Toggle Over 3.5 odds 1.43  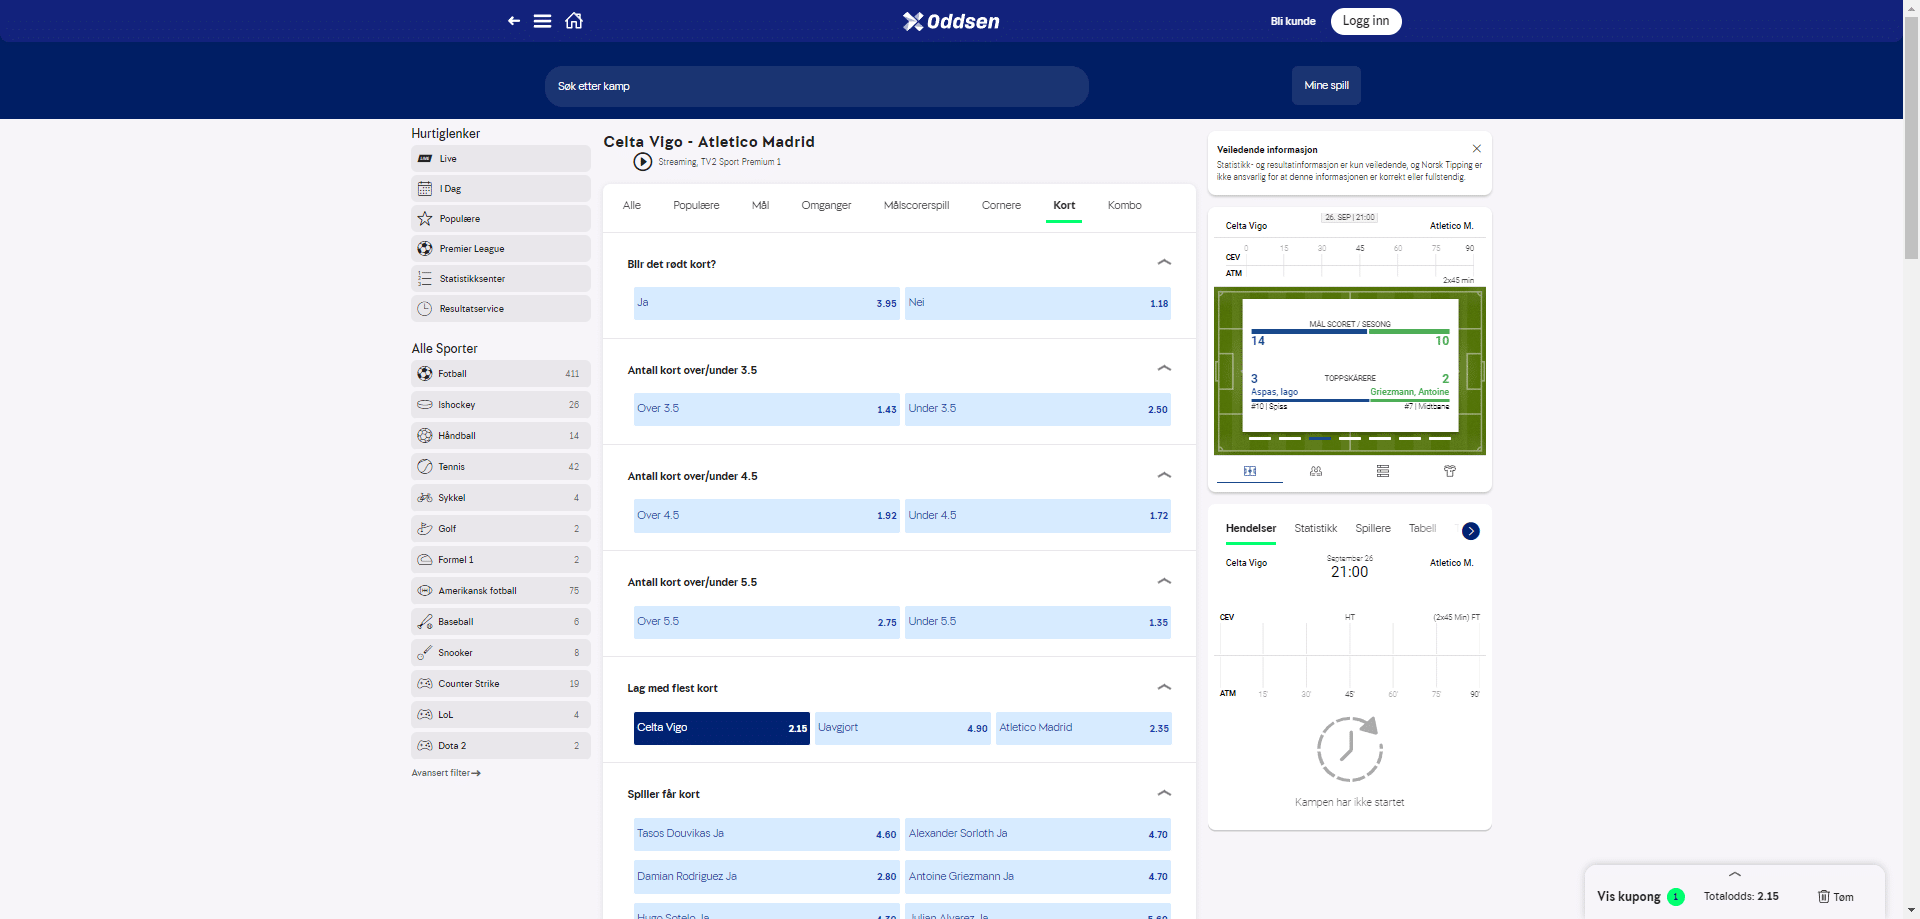pos(767,409)
